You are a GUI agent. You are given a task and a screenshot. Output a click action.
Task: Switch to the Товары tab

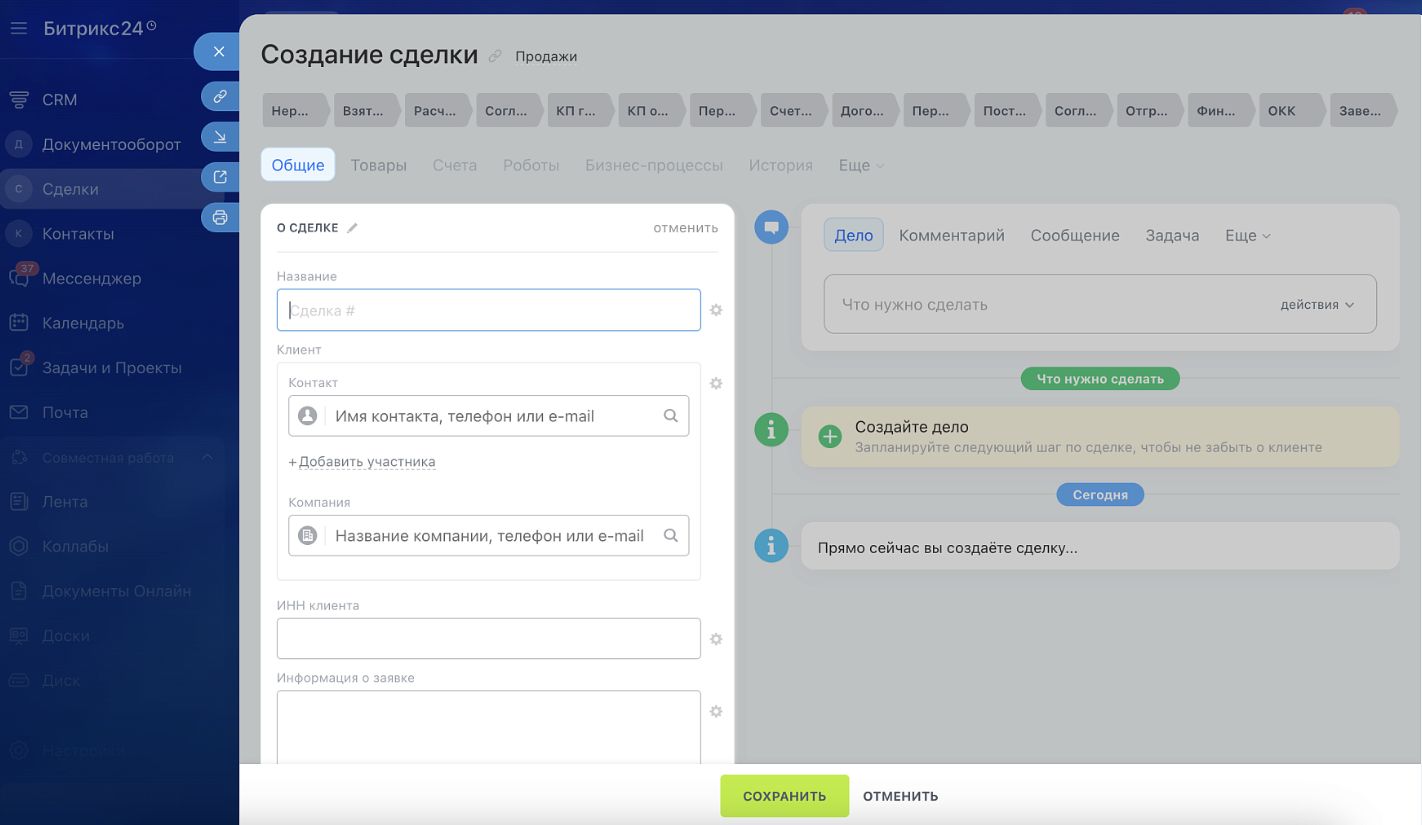point(378,165)
